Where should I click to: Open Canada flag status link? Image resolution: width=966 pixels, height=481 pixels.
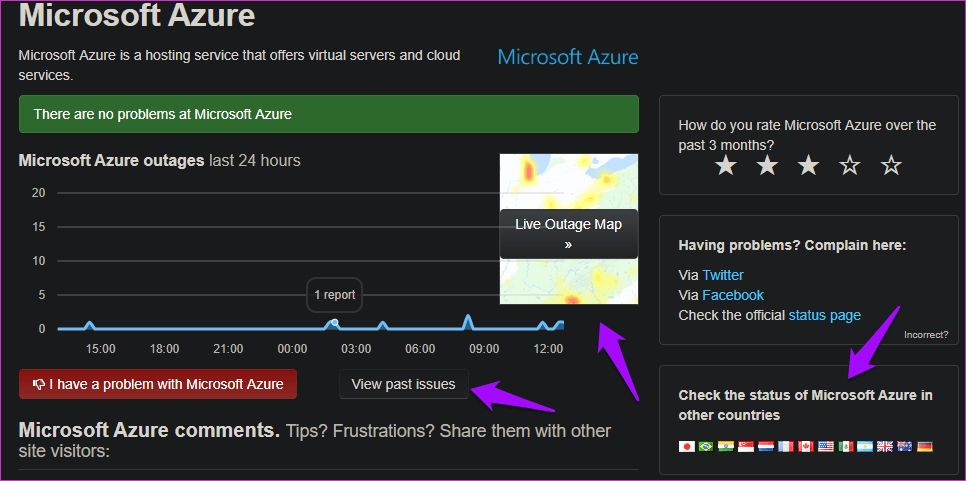pyautogui.click(x=806, y=447)
